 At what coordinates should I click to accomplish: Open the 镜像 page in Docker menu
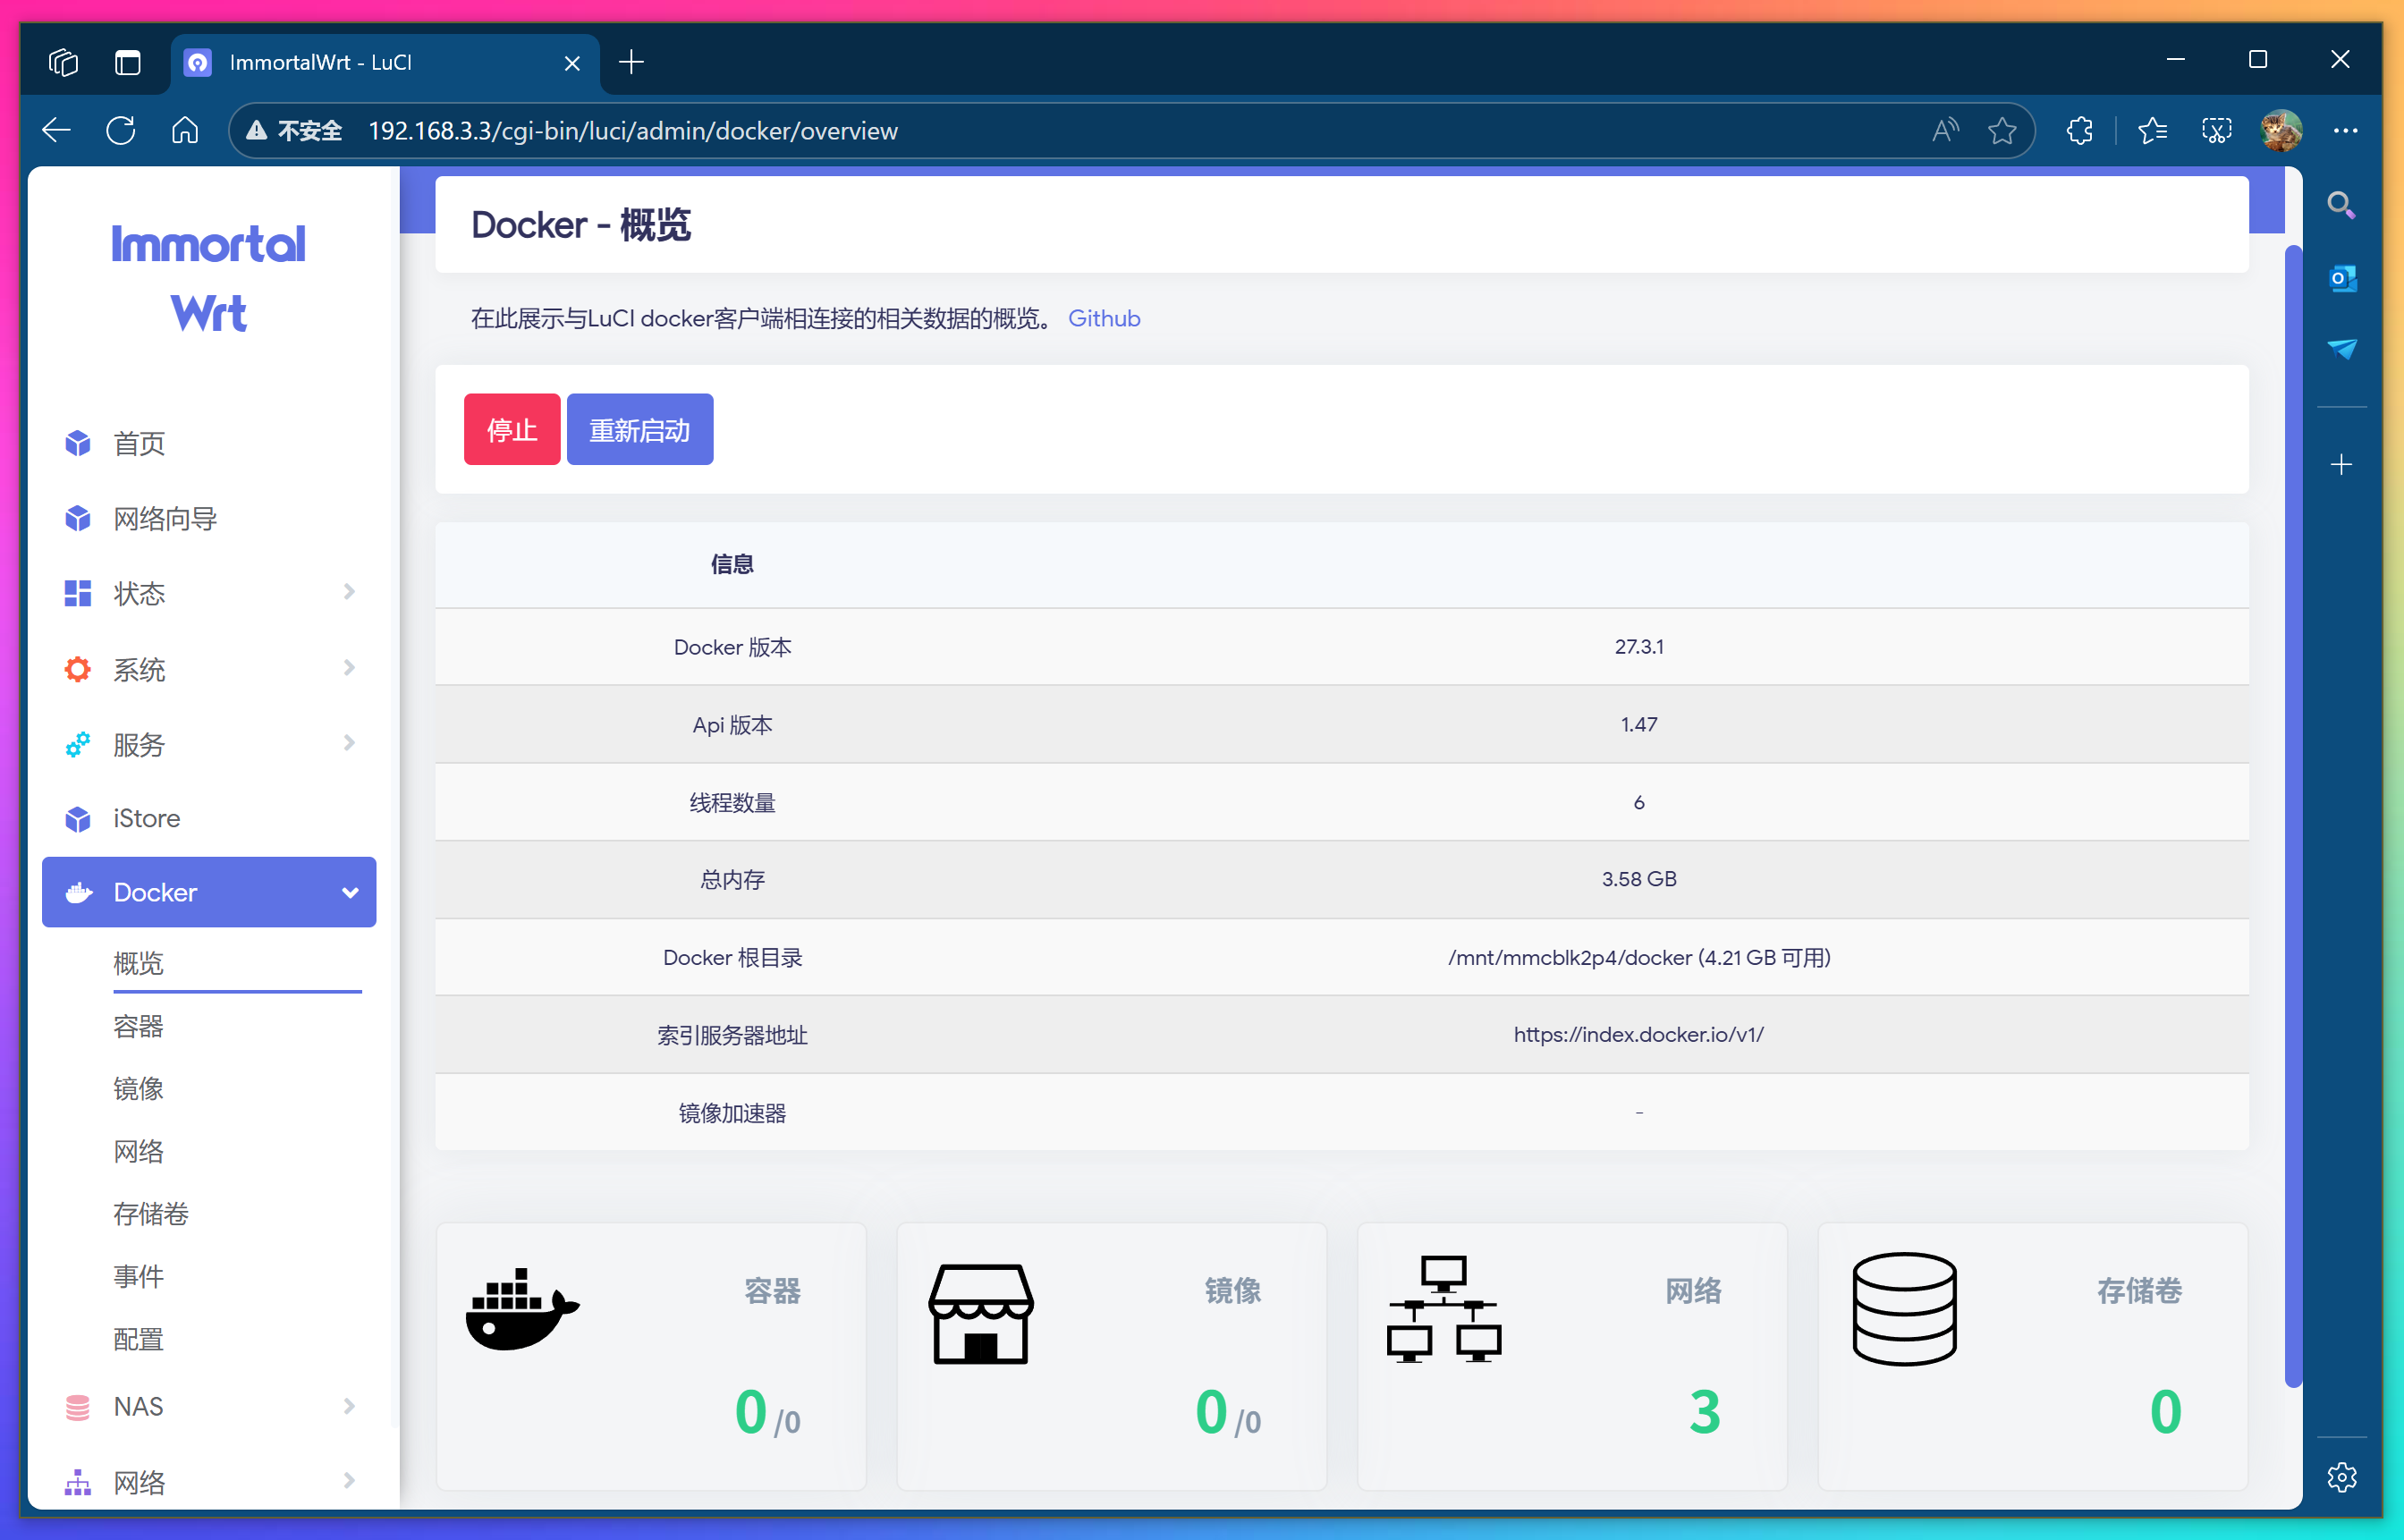tap(139, 1089)
